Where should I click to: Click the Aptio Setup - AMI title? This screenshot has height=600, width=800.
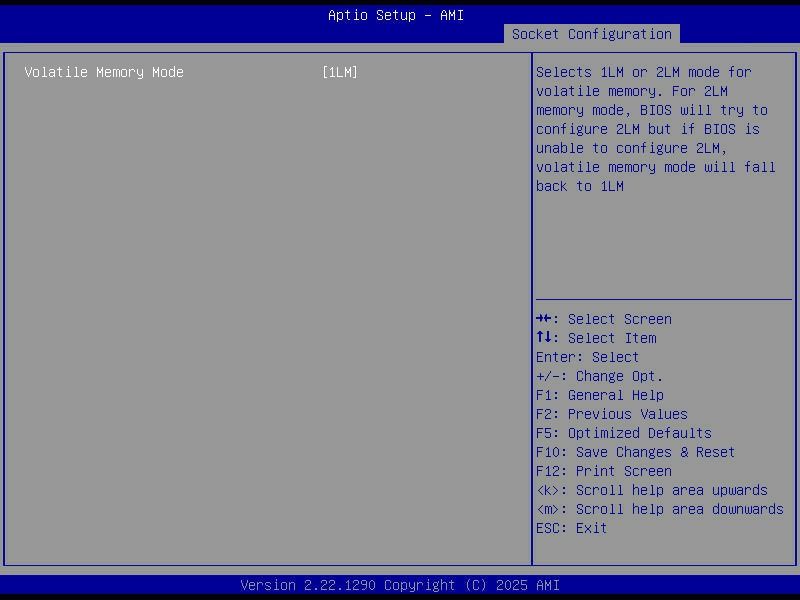pos(396,15)
